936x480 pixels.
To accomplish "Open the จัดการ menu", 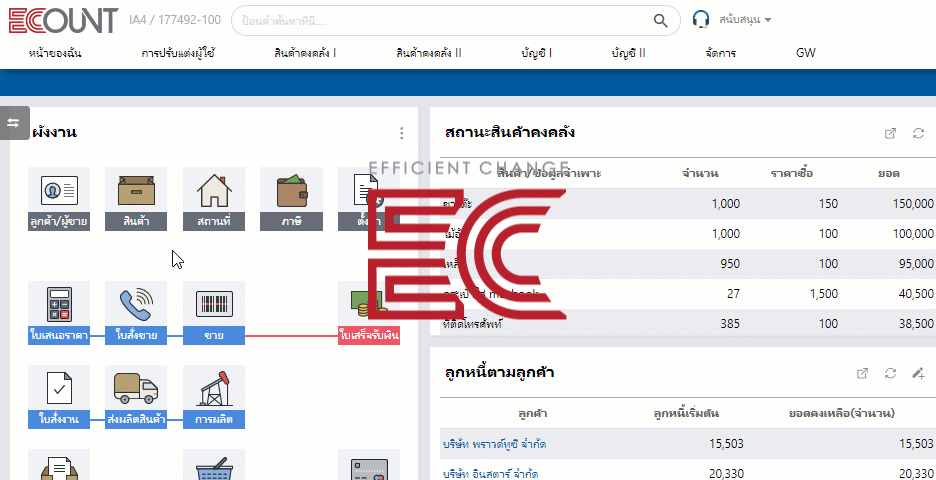I will 721,53.
